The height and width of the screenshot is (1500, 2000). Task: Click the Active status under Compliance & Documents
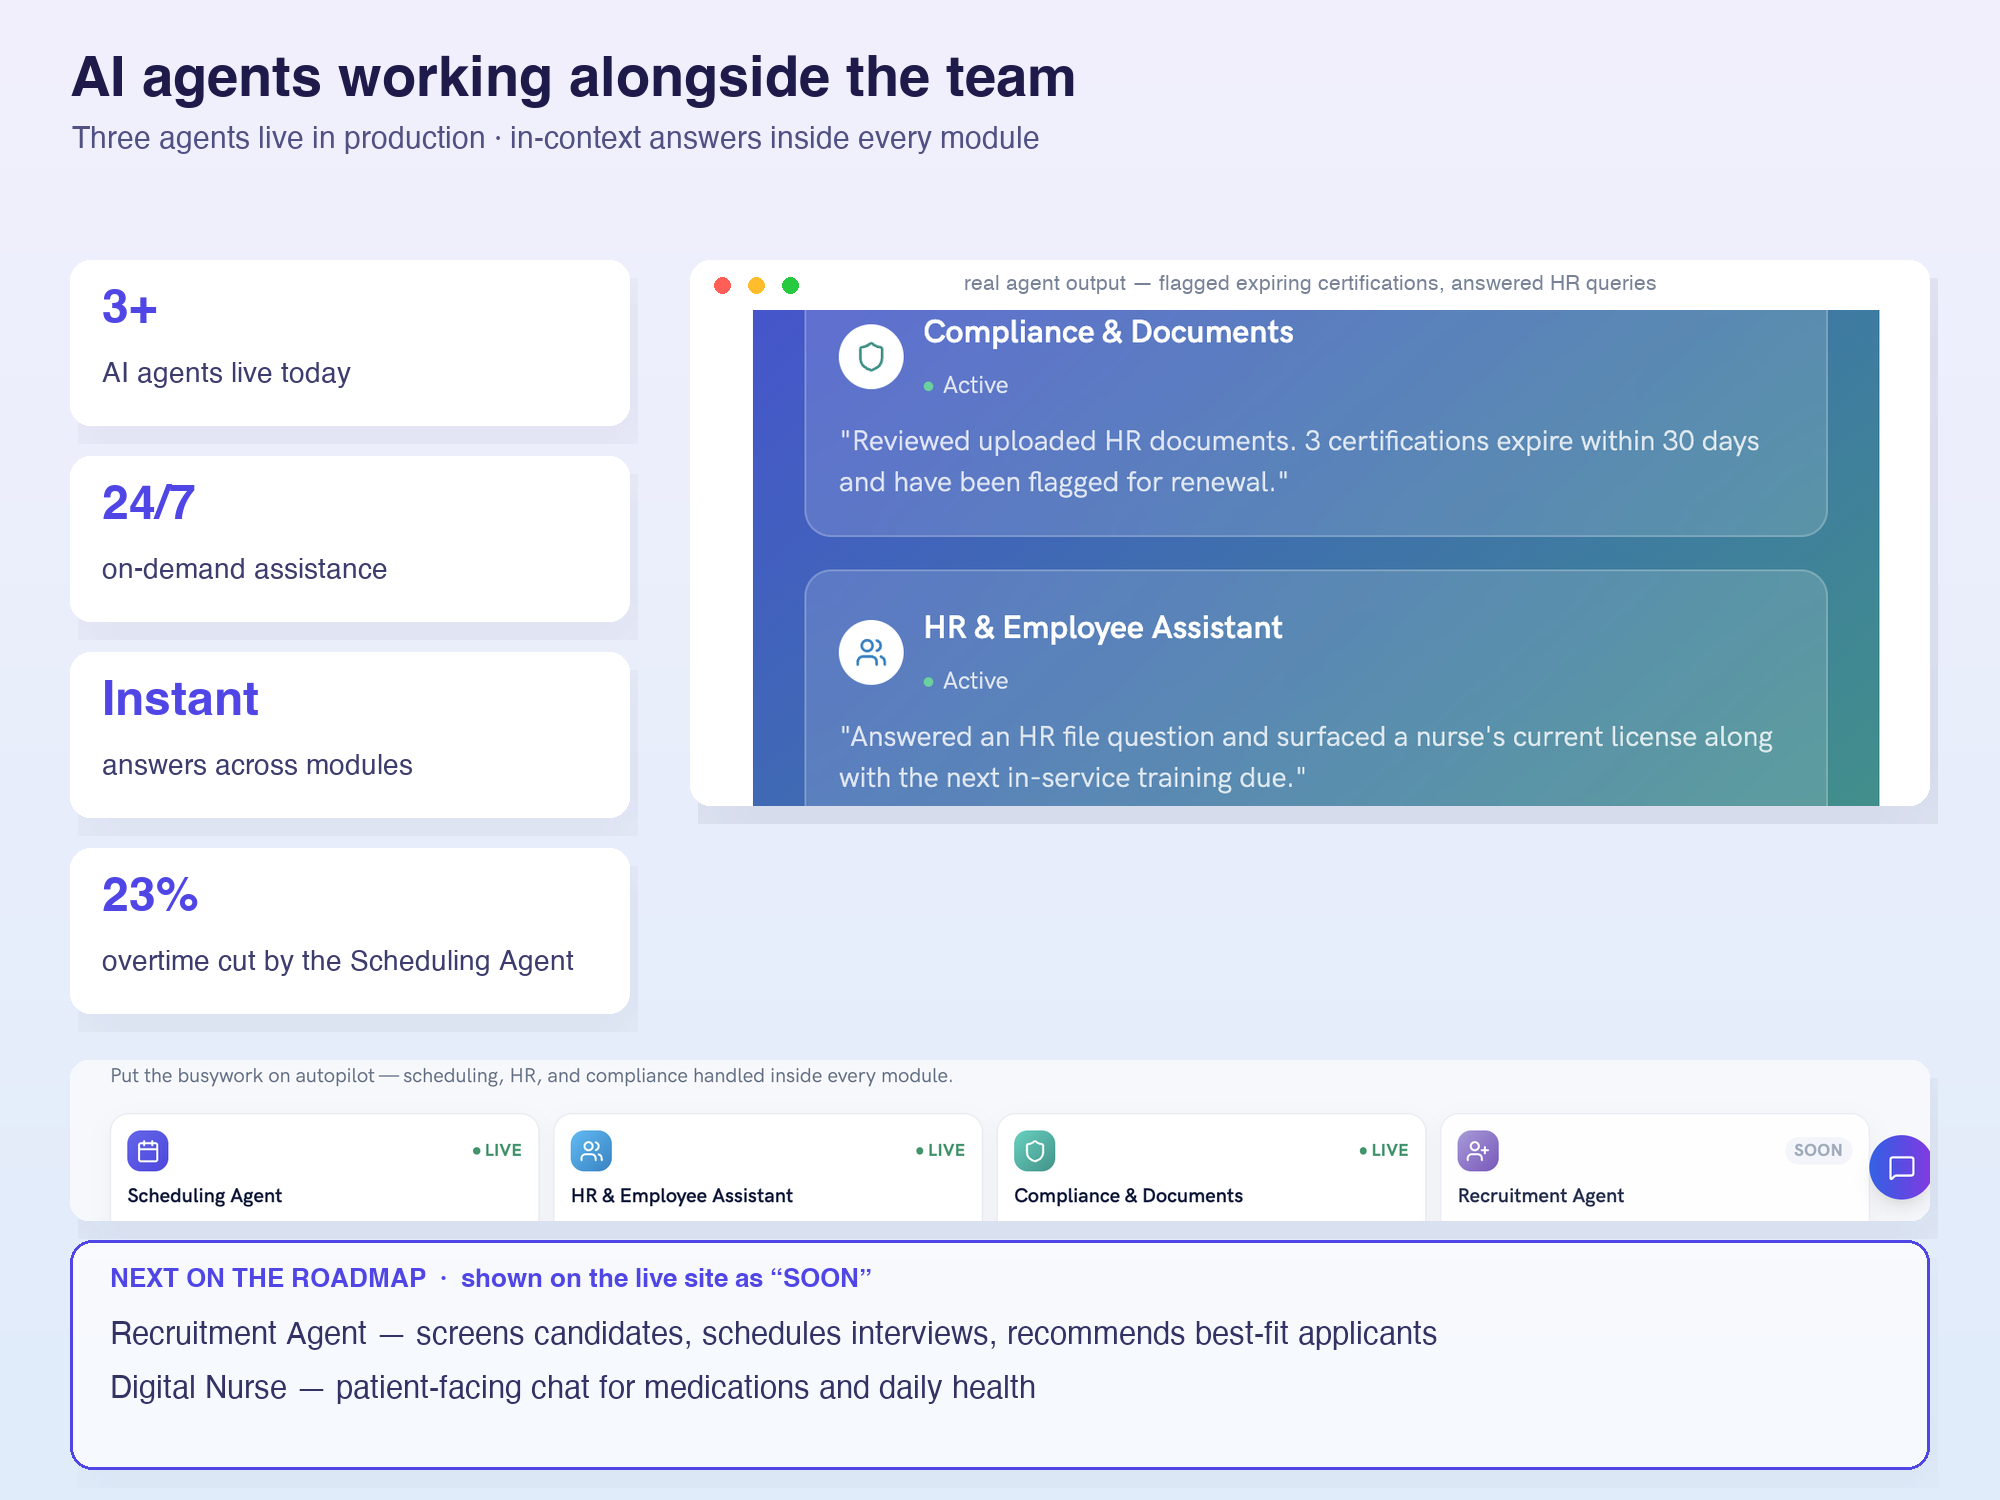click(x=966, y=385)
